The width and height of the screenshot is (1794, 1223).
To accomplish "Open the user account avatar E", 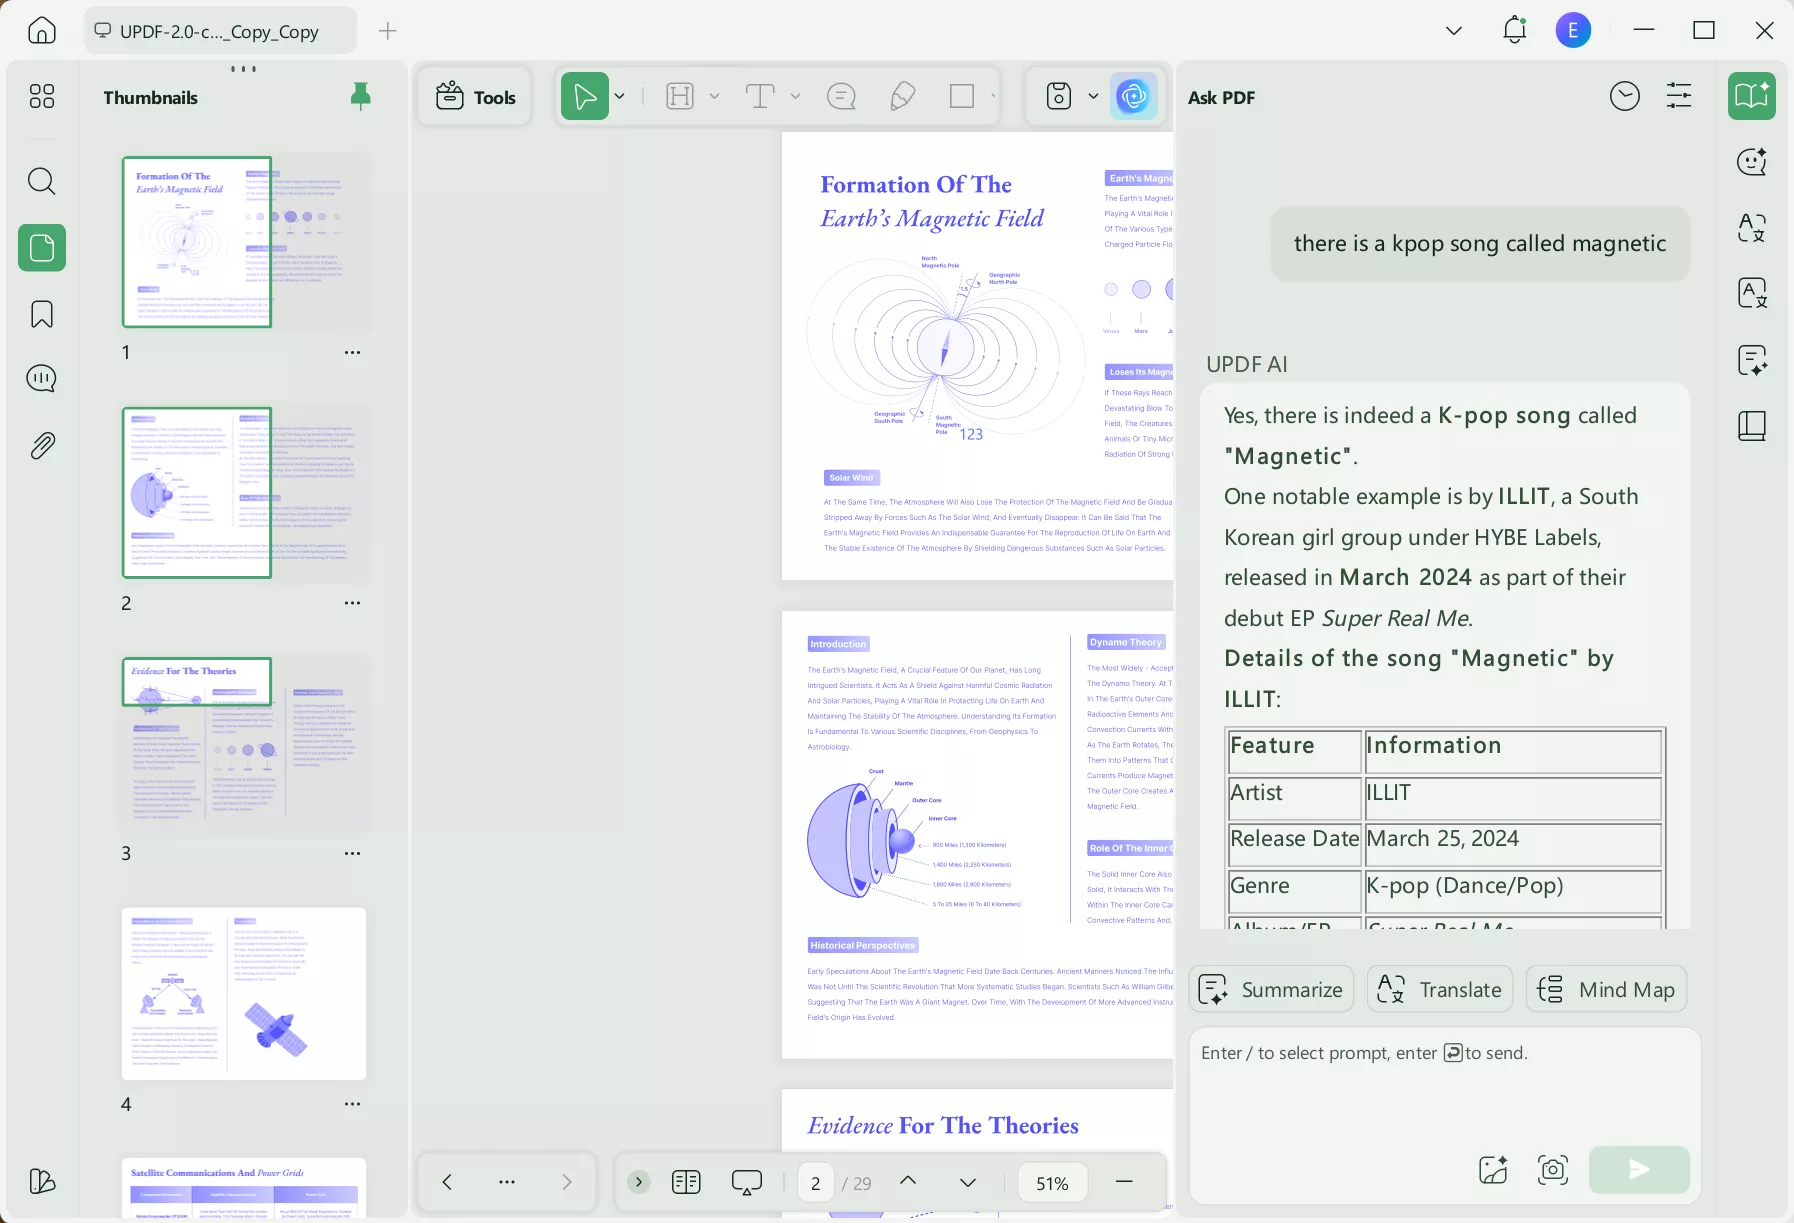I will pos(1573,31).
